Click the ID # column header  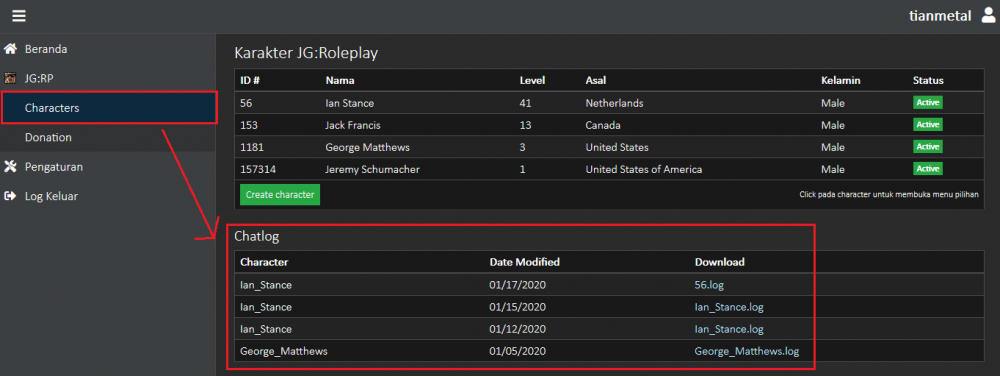coord(249,81)
